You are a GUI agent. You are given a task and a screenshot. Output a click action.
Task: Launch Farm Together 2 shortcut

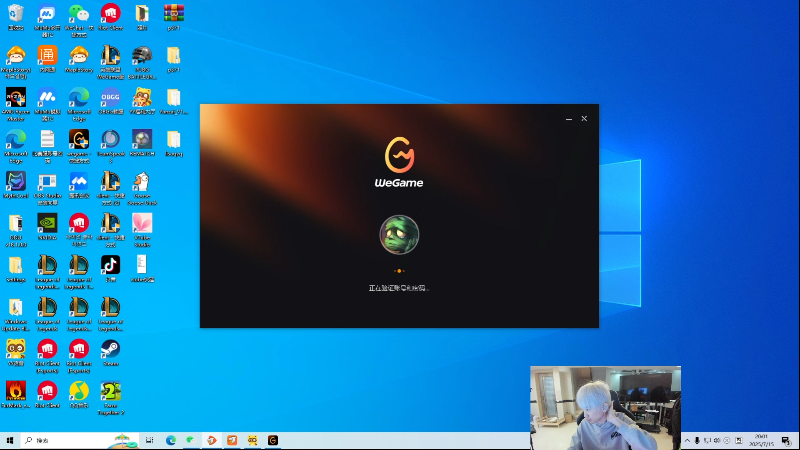pyautogui.click(x=110, y=391)
